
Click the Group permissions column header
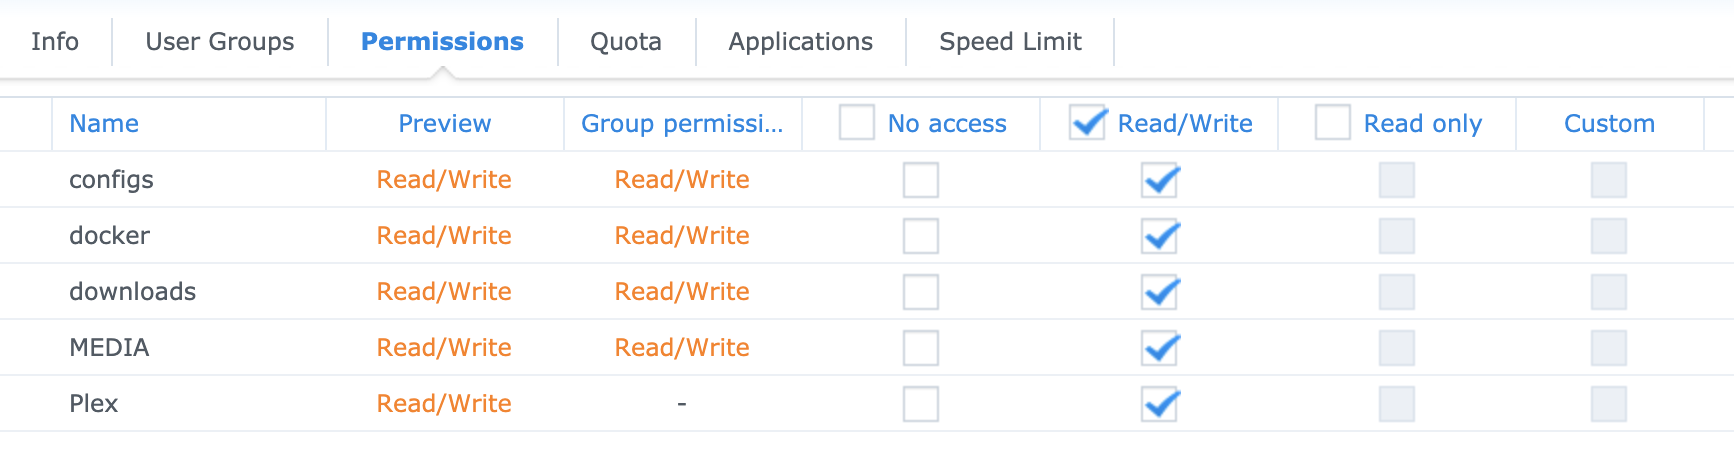pyautogui.click(x=682, y=124)
